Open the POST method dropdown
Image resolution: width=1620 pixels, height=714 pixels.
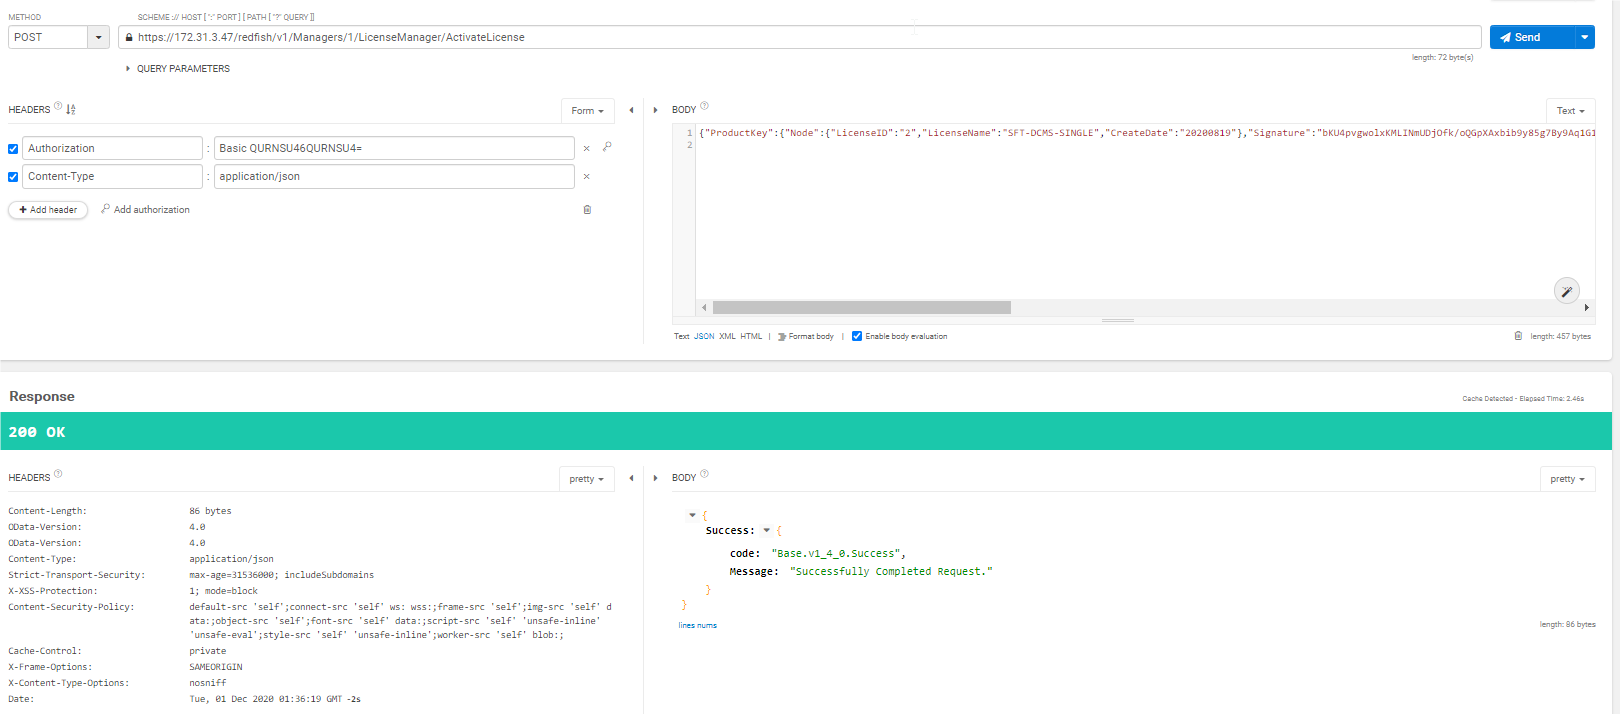click(98, 38)
